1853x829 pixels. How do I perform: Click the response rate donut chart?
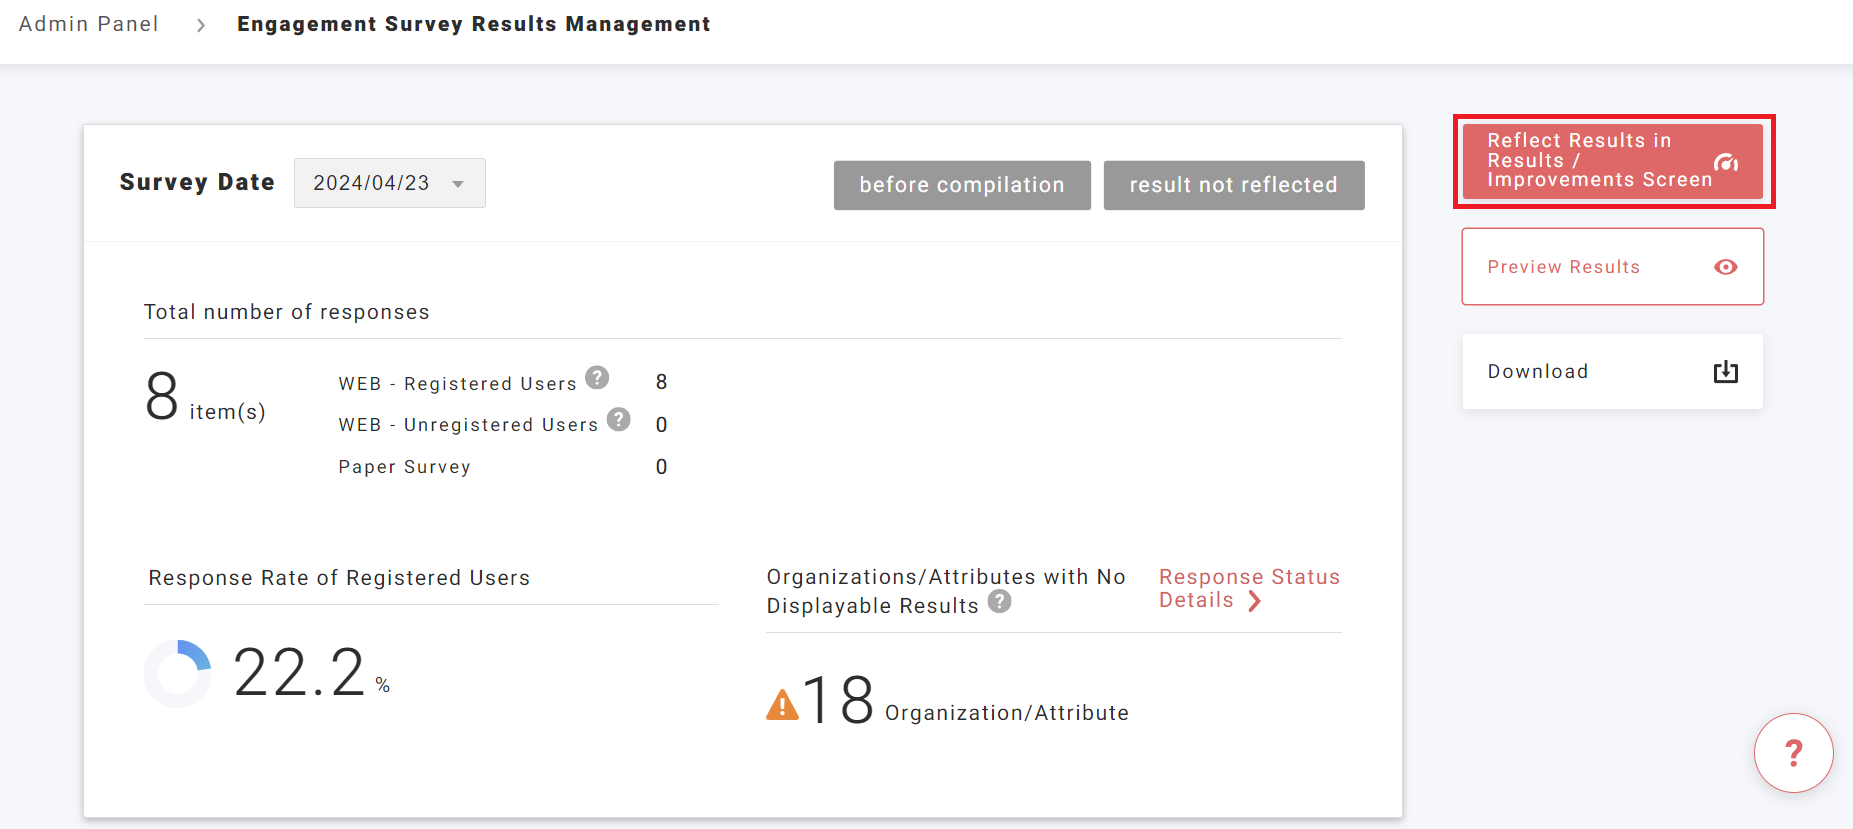click(x=178, y=673)
